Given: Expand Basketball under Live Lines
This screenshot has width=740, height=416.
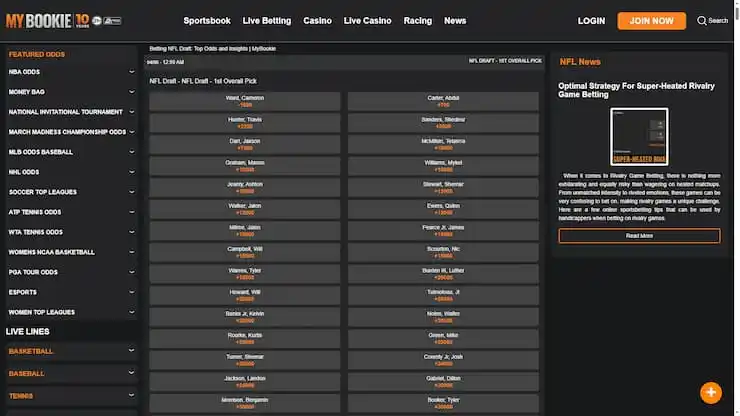Looking at the screenshot, I should 131,351.
